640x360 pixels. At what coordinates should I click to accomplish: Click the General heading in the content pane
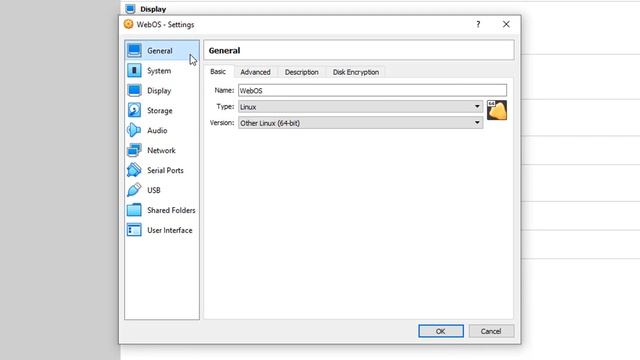click(224, 51)
